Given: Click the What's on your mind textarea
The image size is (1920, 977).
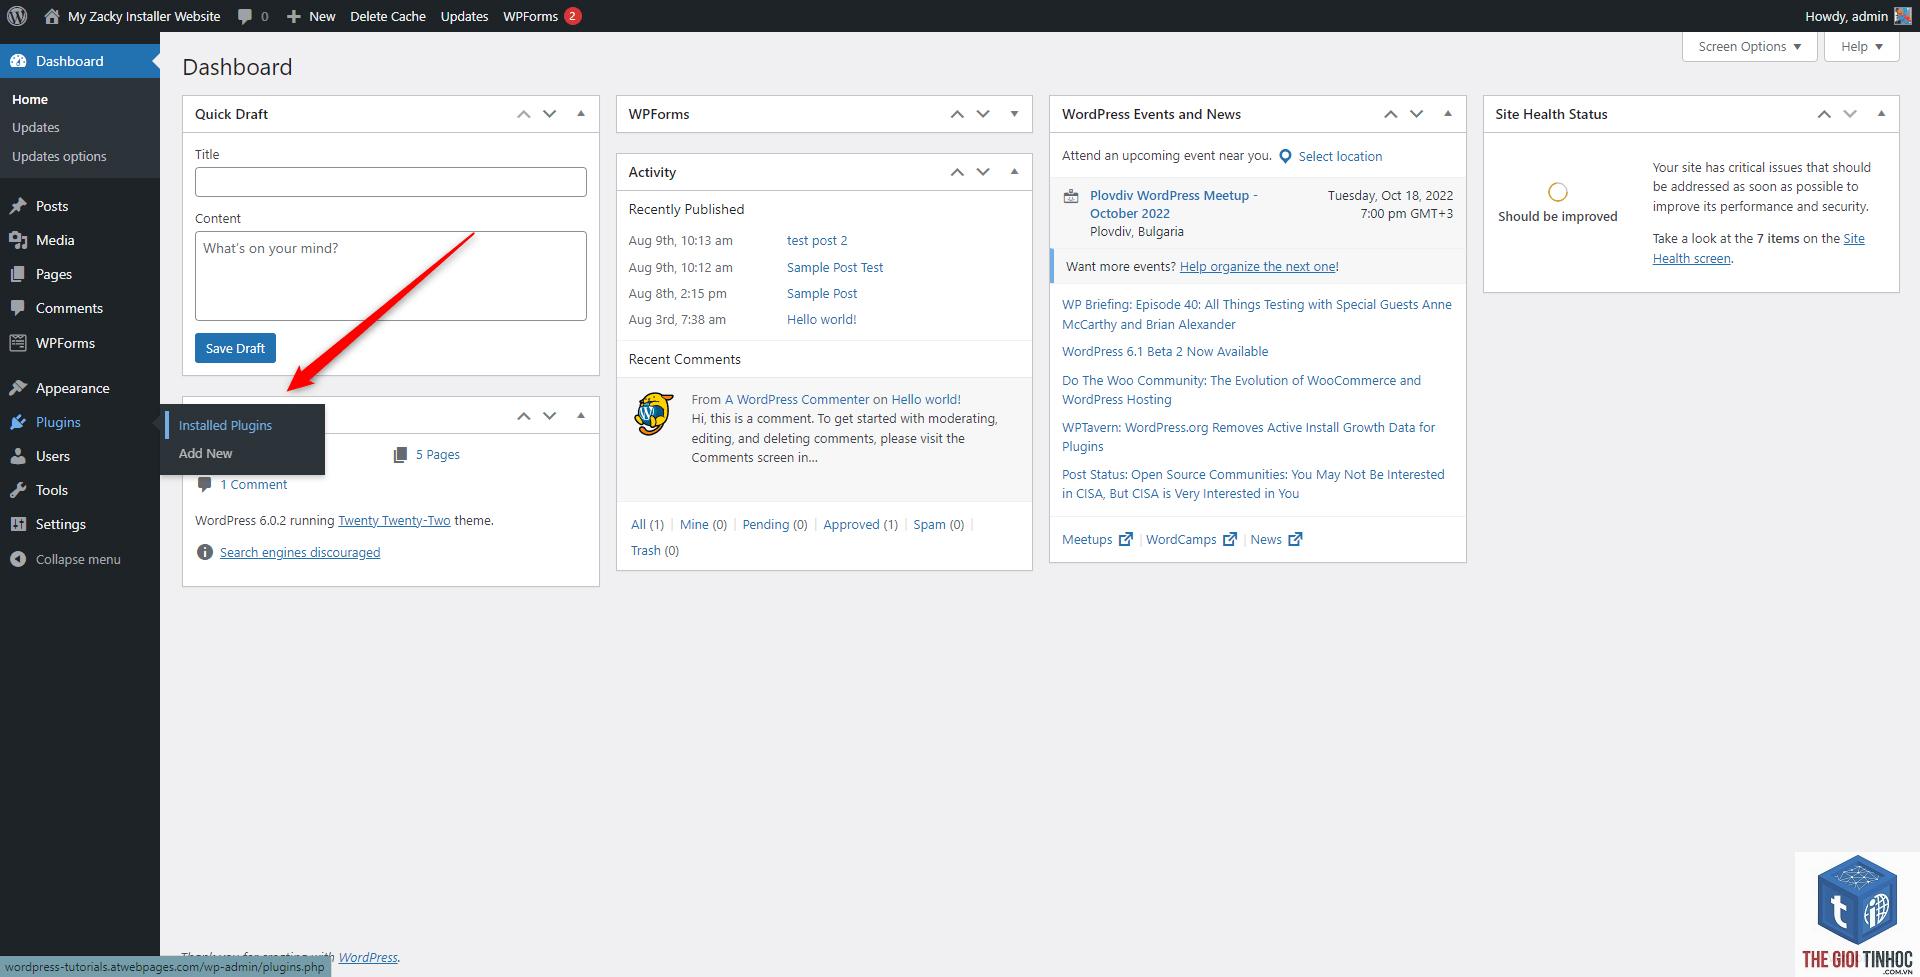Looking at the screenshot, I should pos(391,276).
